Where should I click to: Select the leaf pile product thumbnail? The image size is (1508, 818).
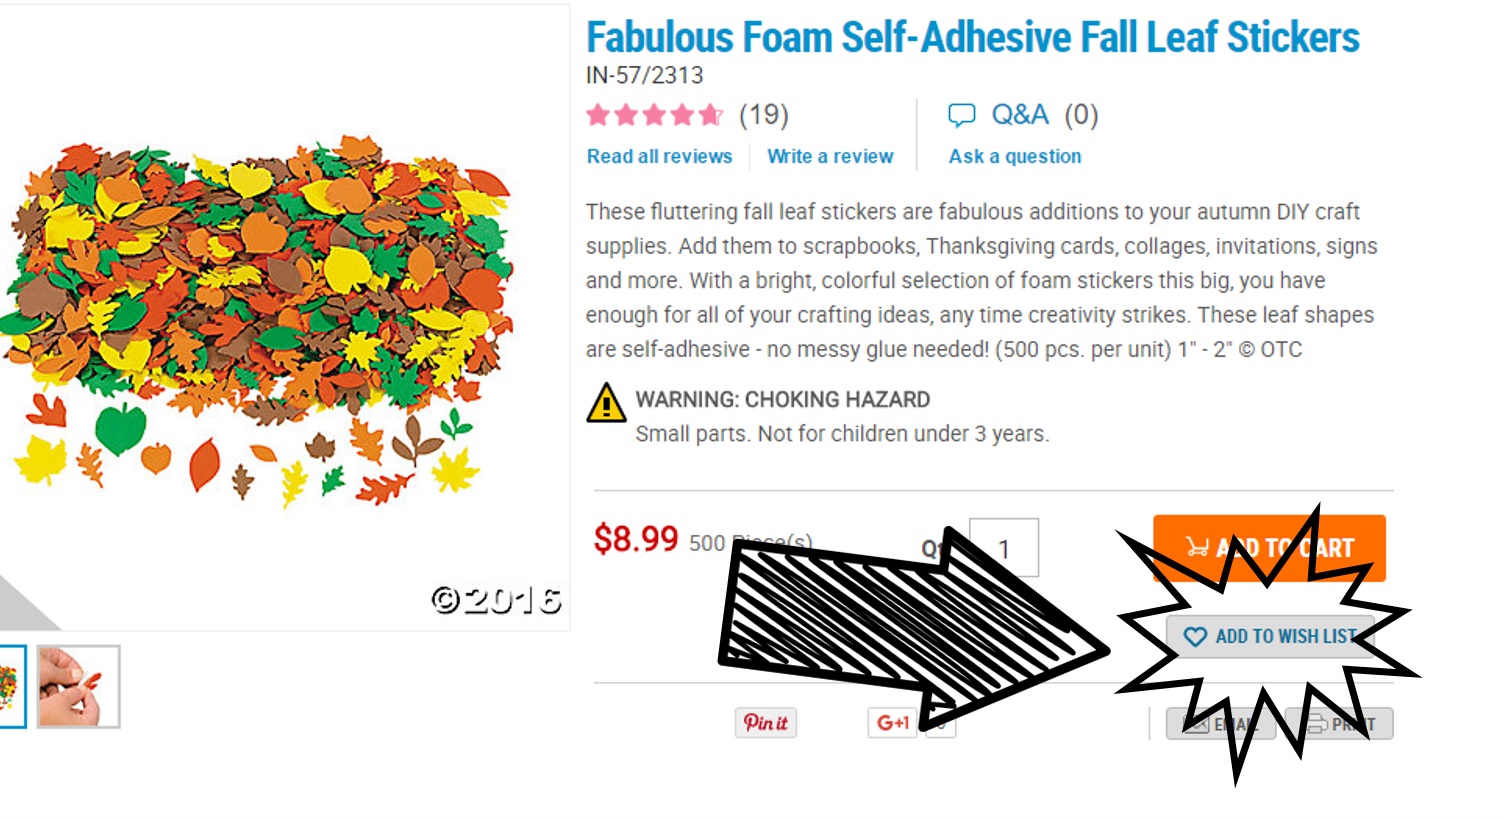coord(13,685)
